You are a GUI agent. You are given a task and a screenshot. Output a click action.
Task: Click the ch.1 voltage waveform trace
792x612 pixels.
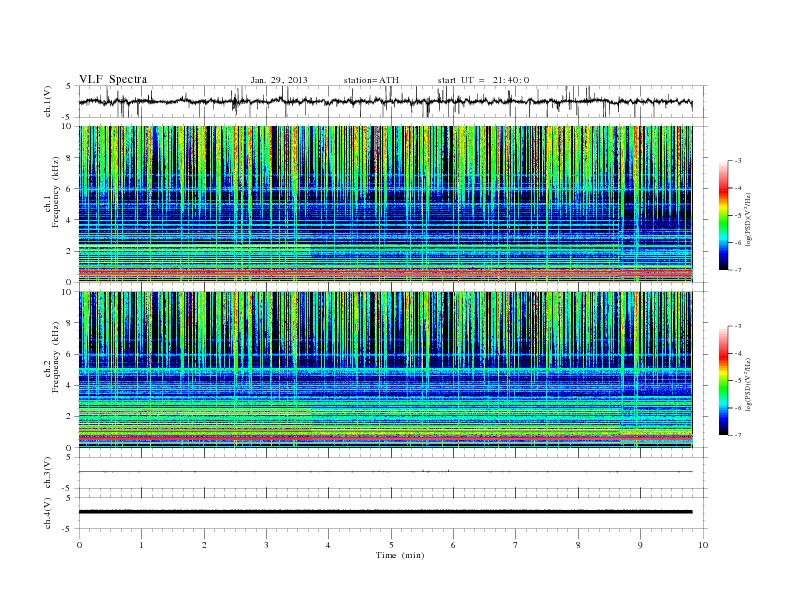click(385, 101)
